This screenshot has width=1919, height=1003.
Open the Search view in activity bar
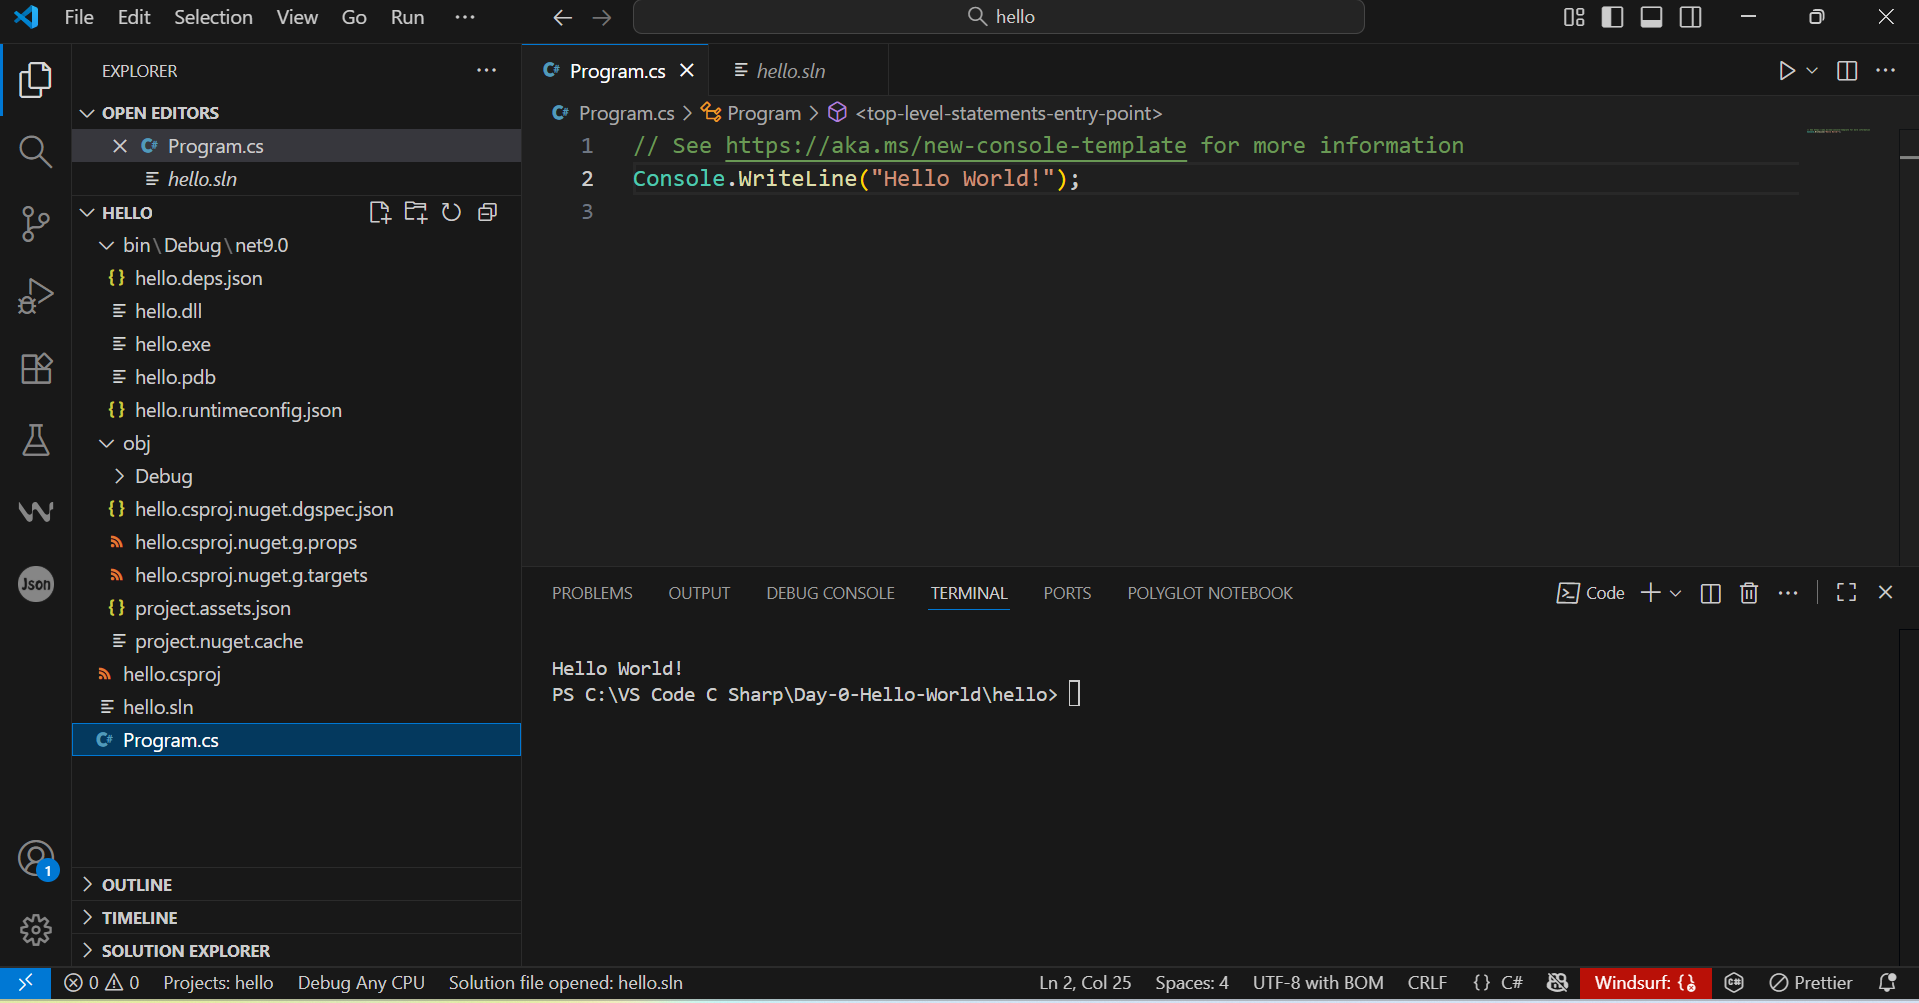35,152
